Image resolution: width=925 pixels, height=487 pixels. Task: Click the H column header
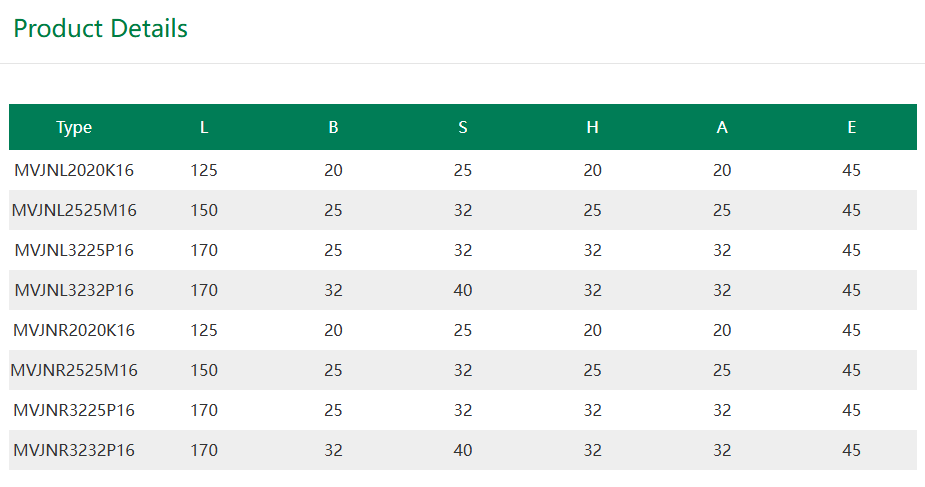(592, 127)
